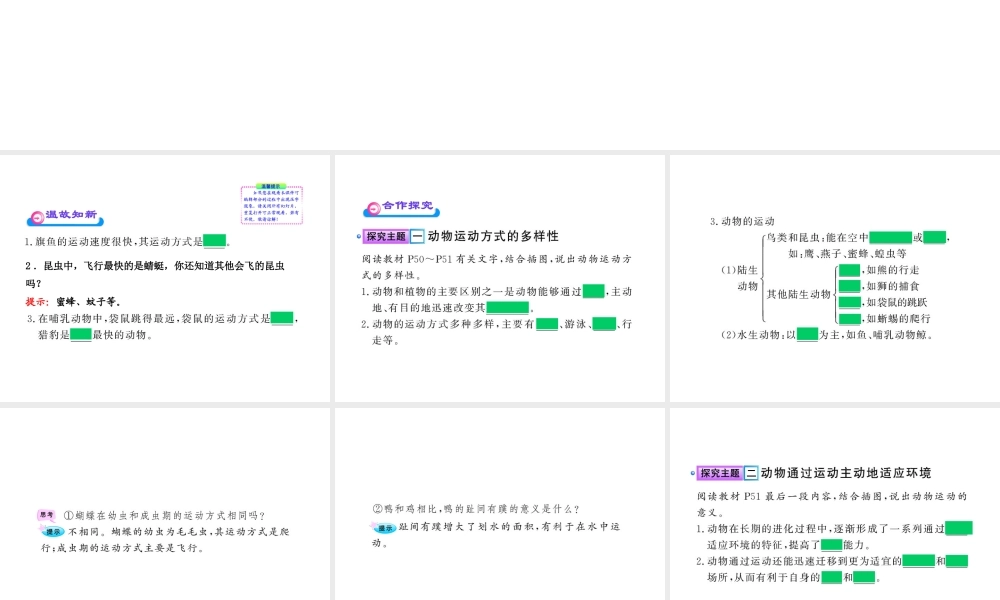
Task: Click the green blank before 如狮的捕食
Action: pos(849,286)
